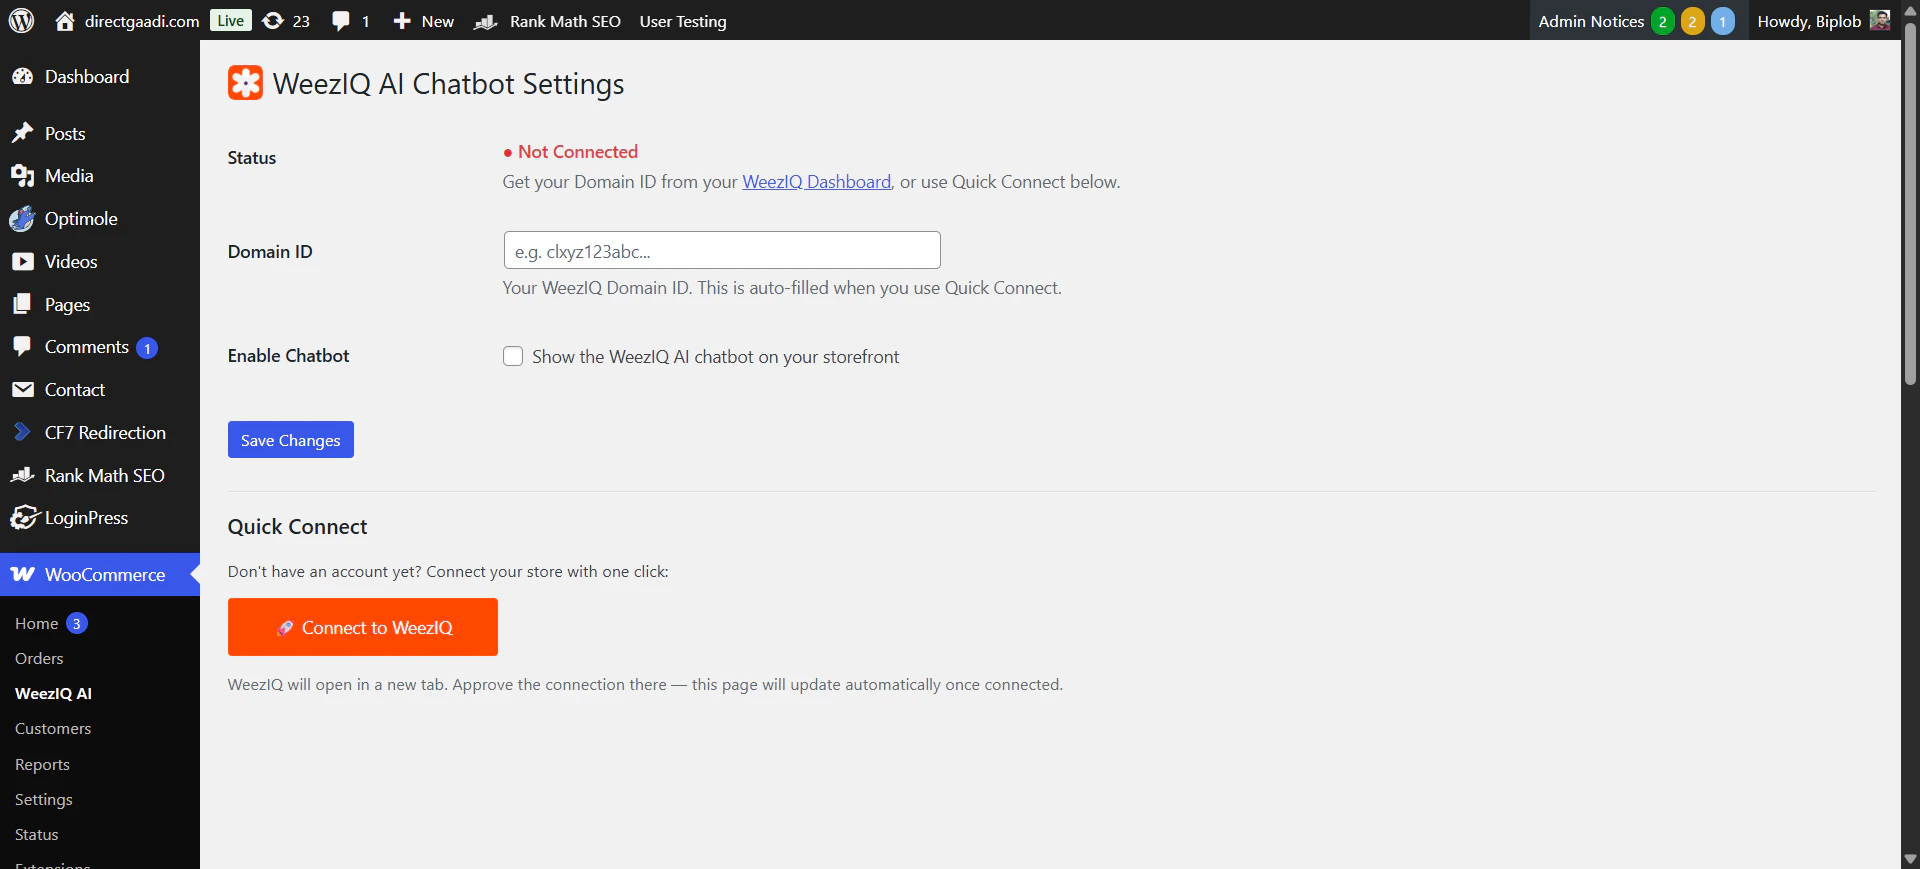Click the WeezIQ orange logo icon
Screen dimensions: 1920x869
pos(246,83)
